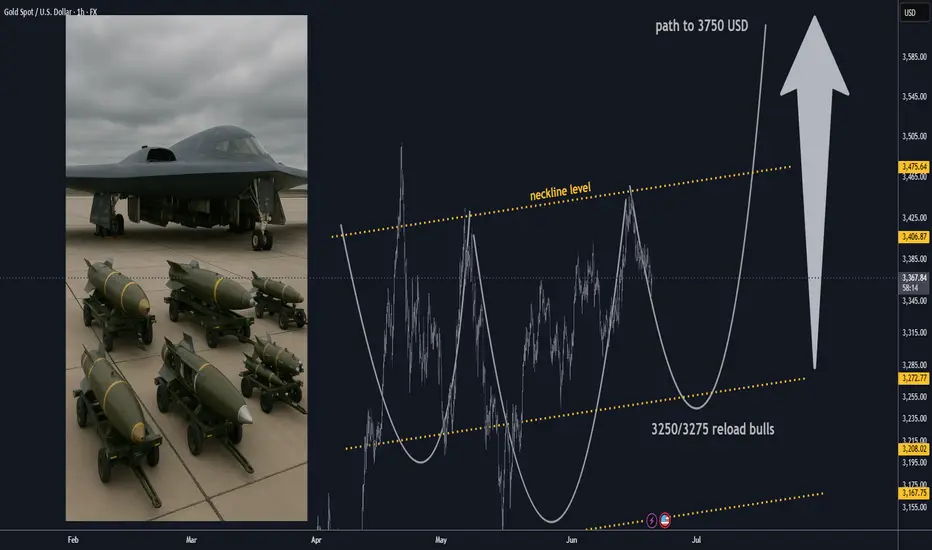
Task: Click the Apr date marker on time axis
Action: [x=316, y=540]
